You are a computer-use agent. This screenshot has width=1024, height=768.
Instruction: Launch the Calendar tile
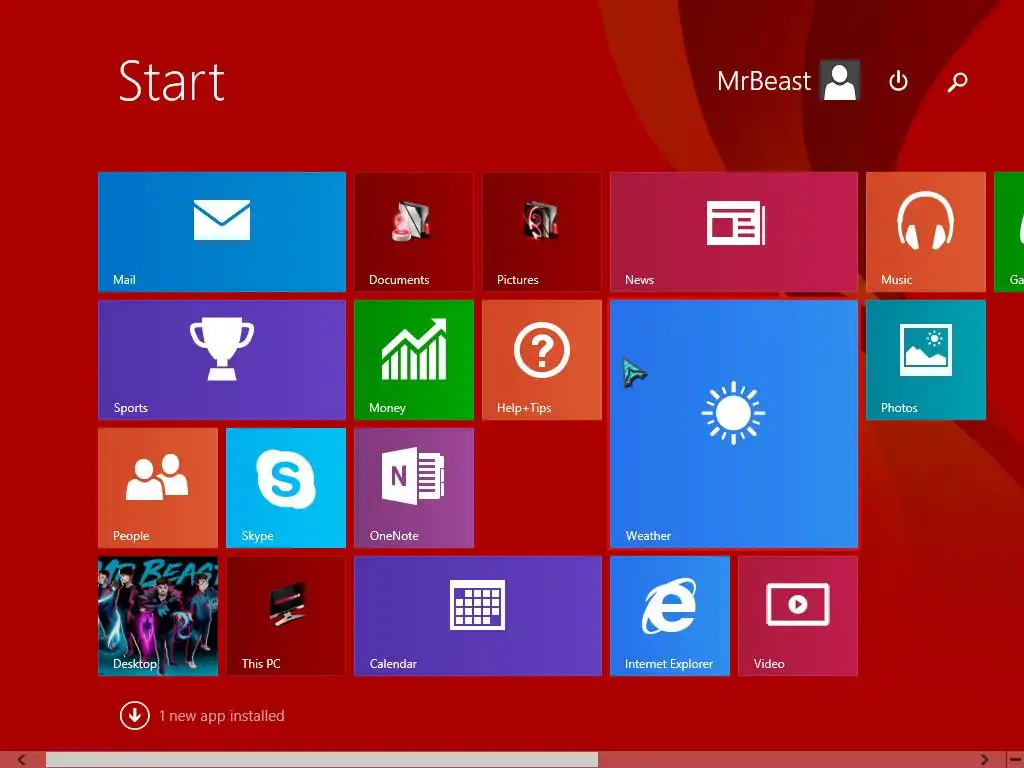coord(477,616)
